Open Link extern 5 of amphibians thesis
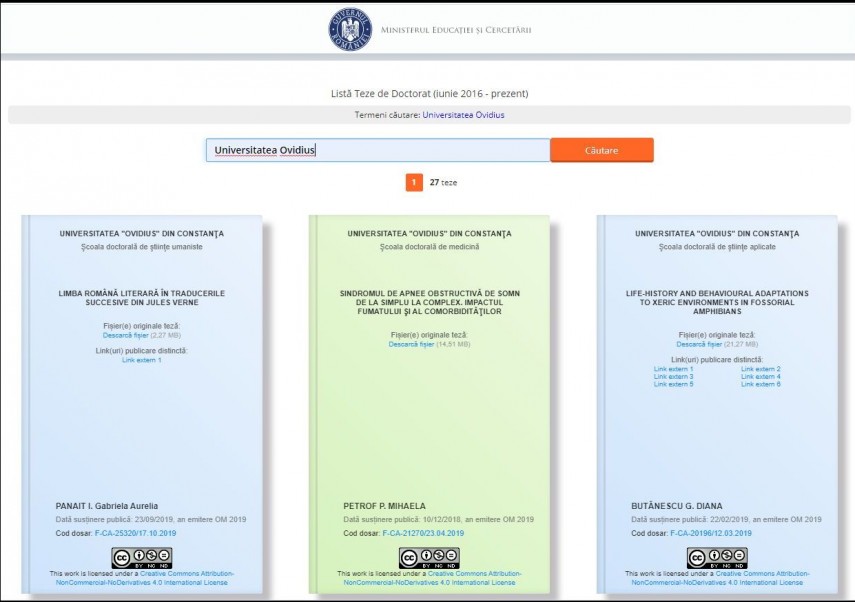855x602 pixels. [x=673, y=384]
